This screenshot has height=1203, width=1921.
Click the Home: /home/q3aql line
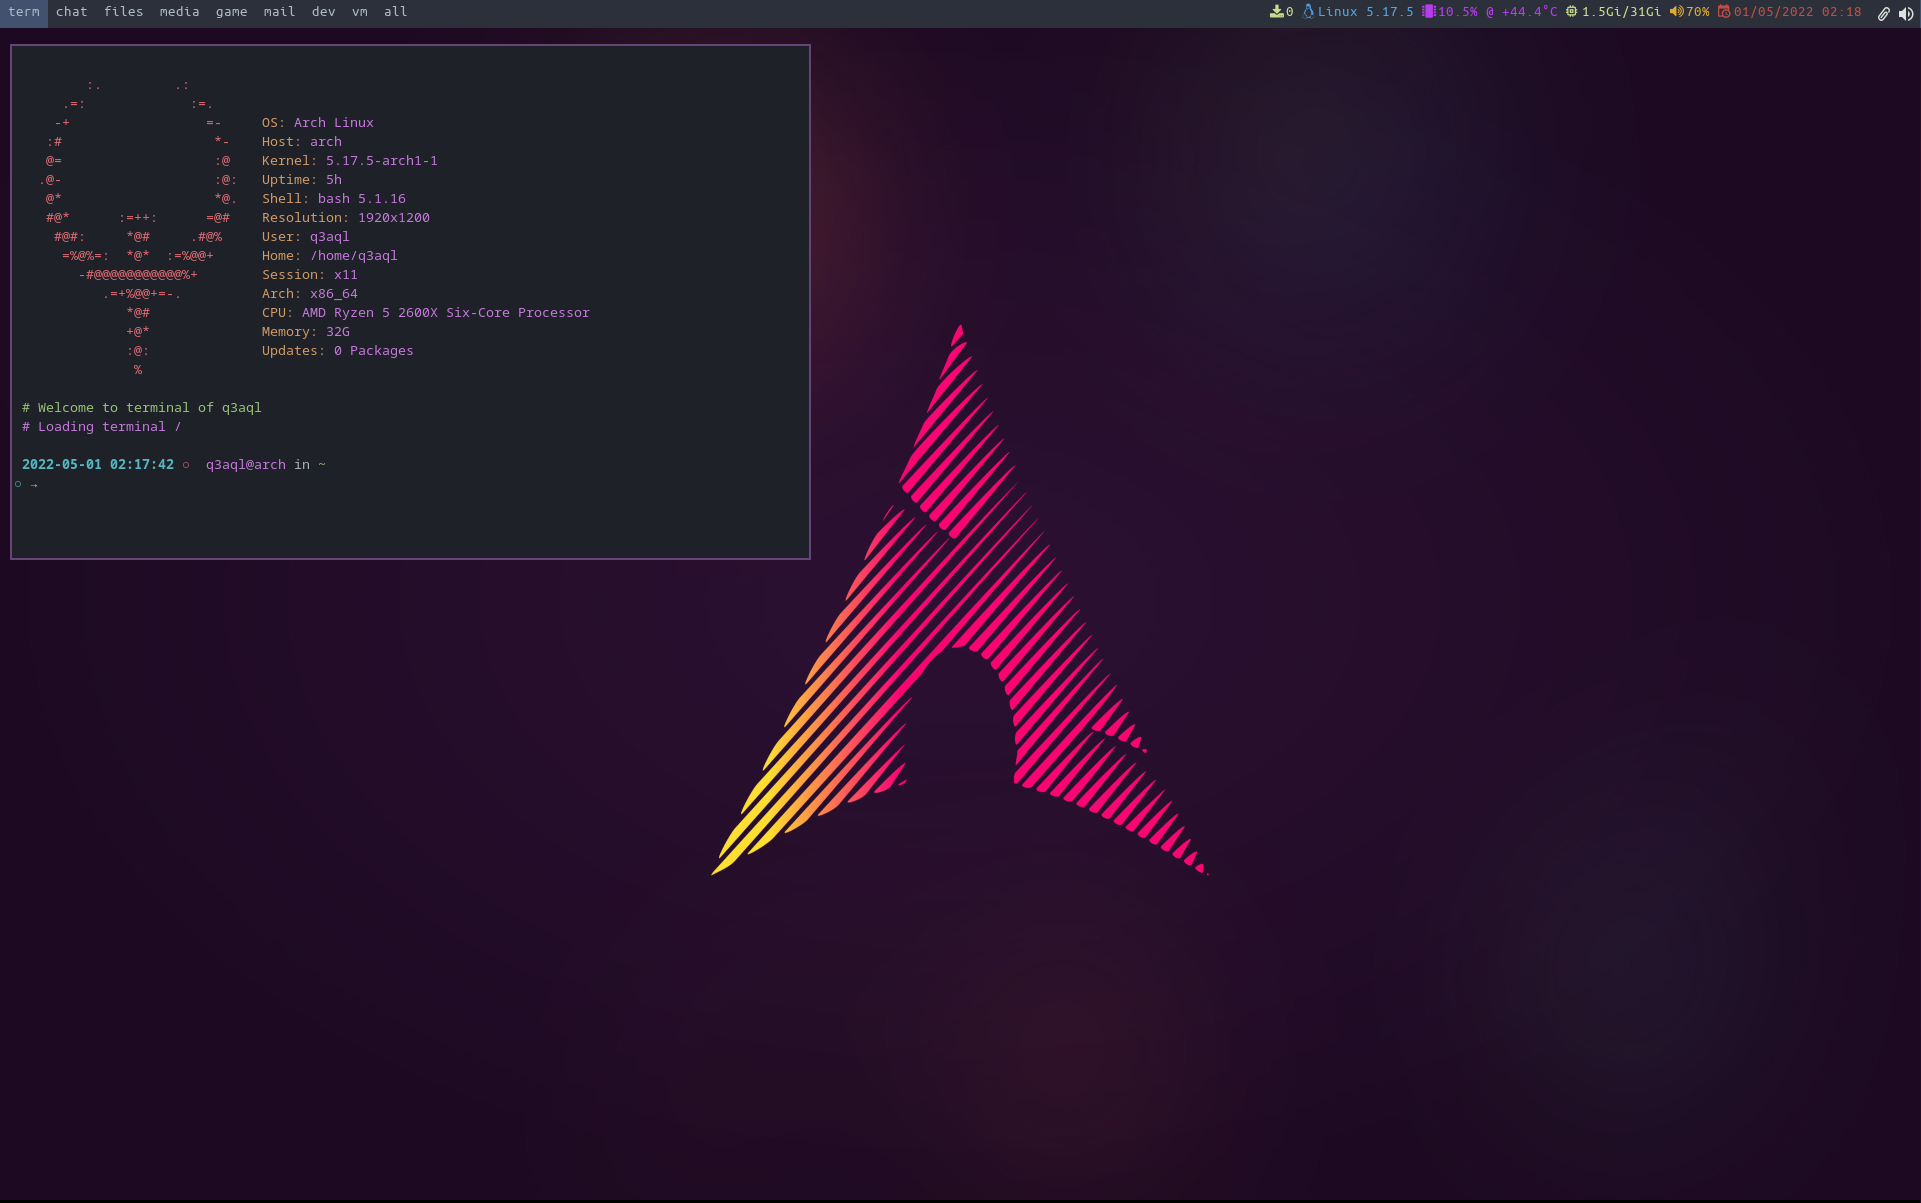coord(330,256)
